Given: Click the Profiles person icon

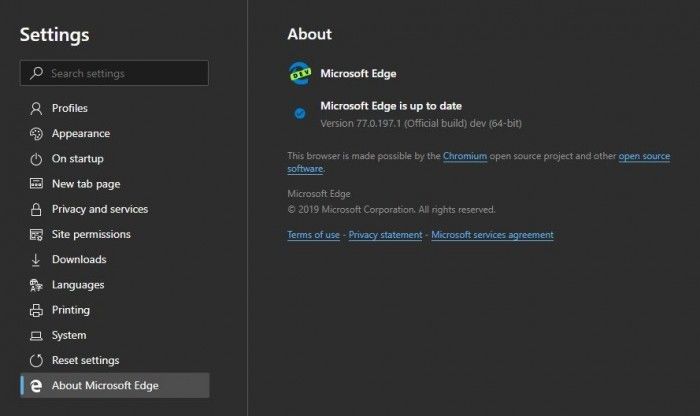Looking at the screenshot, I should click(x=36, y=108).
